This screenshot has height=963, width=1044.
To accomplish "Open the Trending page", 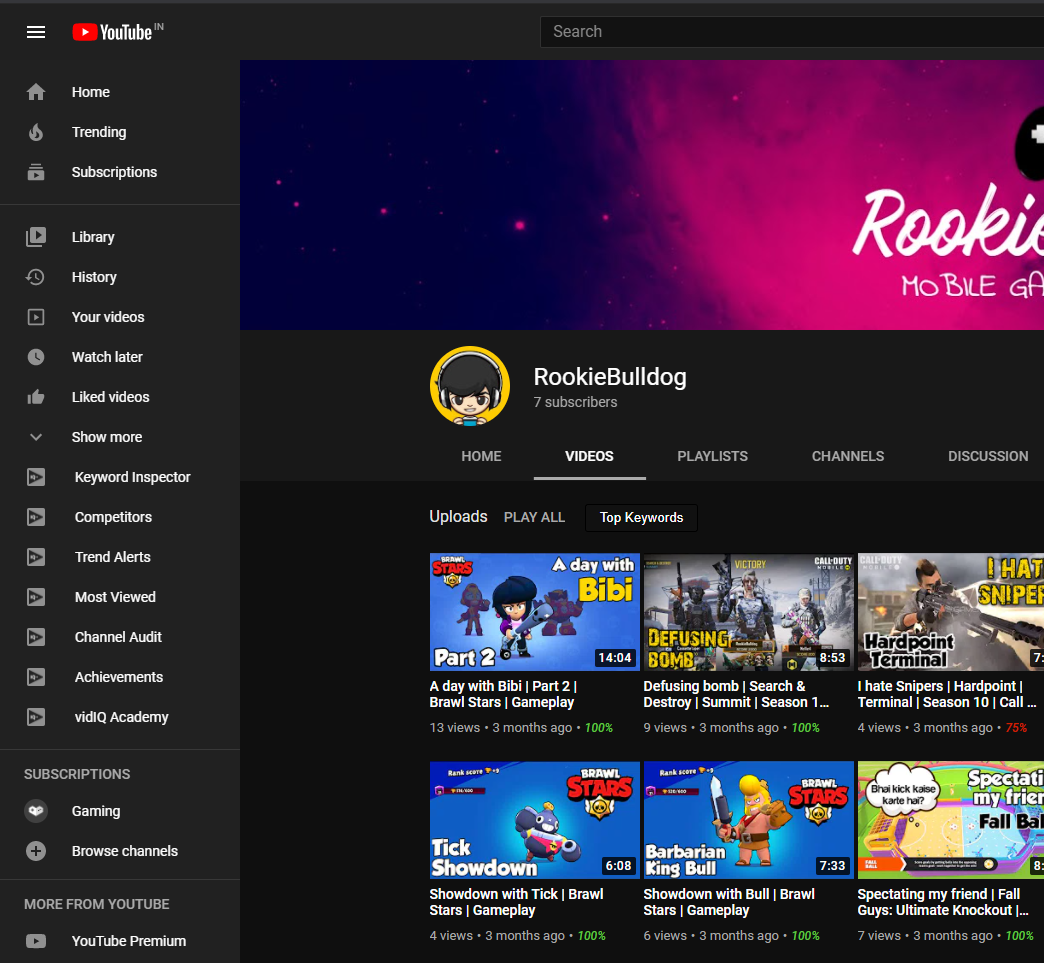I will (98, 131).
